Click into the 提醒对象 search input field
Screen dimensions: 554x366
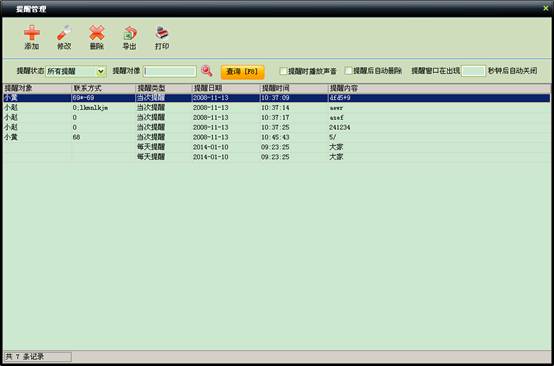click(x=170, y=71)
